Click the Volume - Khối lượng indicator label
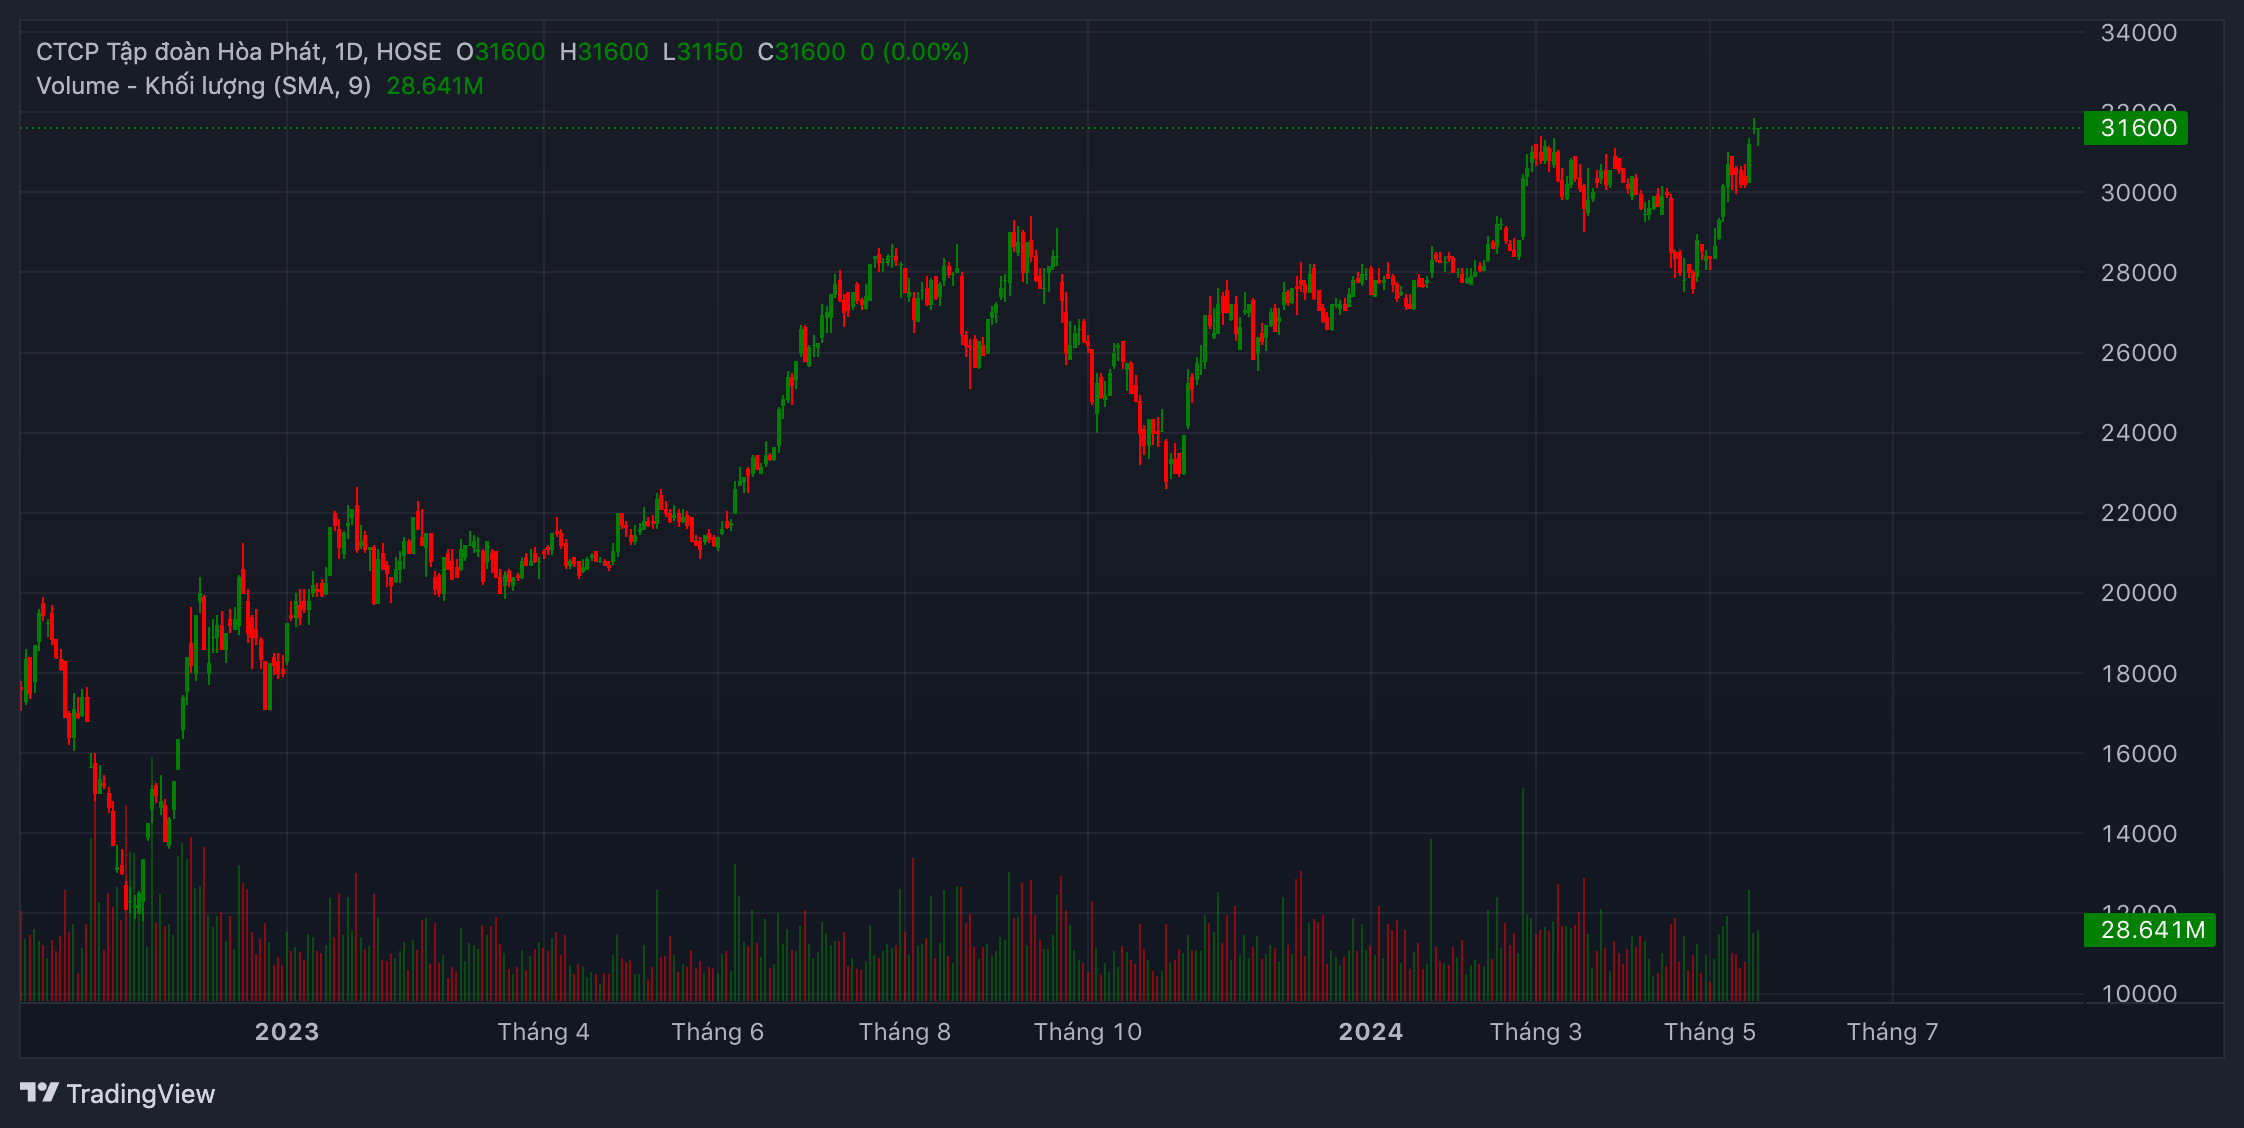This screenshot has height=1128, width=2244. tap(204, 86)
